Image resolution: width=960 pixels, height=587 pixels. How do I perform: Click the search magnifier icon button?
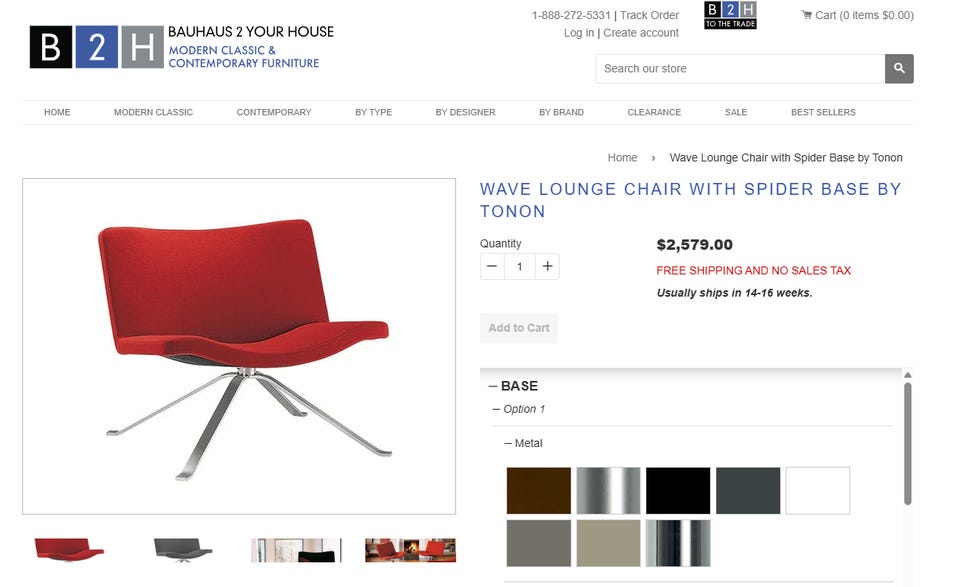pyautogui.click(x=899, y=69)
